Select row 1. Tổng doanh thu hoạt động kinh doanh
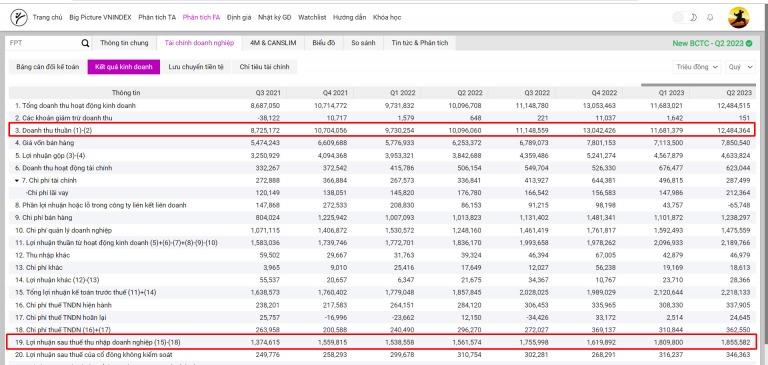This screenshot has width=768, height=365. click(x=382, y=105)
